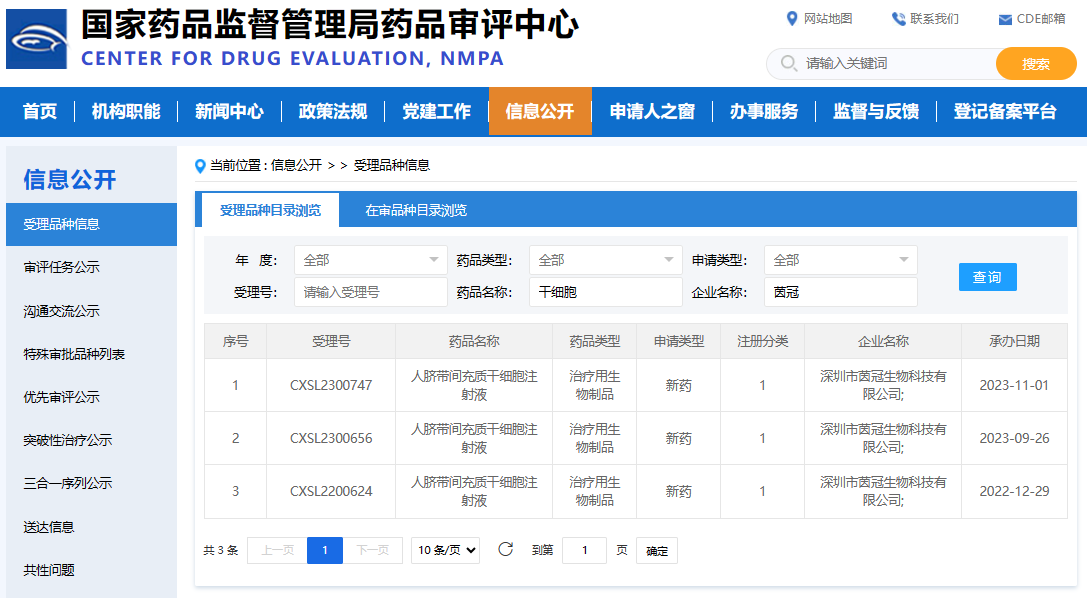Open the 10条/页 page size selector

click(445, 550)
